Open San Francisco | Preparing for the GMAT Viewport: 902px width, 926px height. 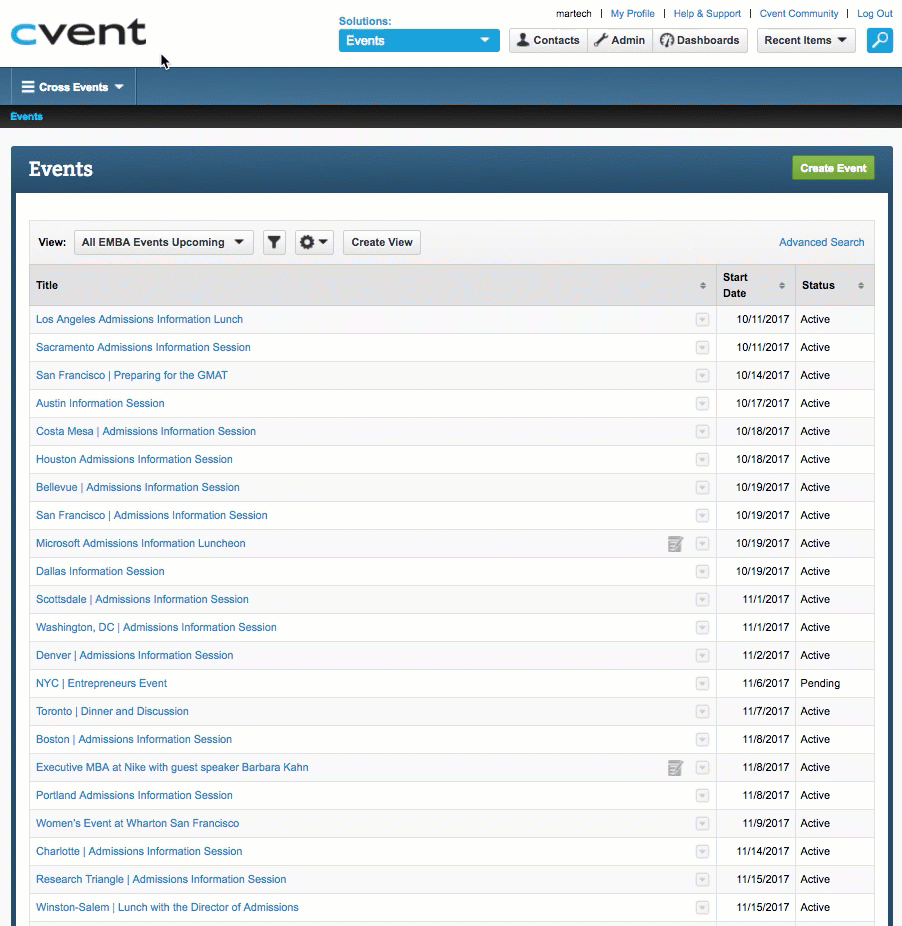click(x=132, y=375)
